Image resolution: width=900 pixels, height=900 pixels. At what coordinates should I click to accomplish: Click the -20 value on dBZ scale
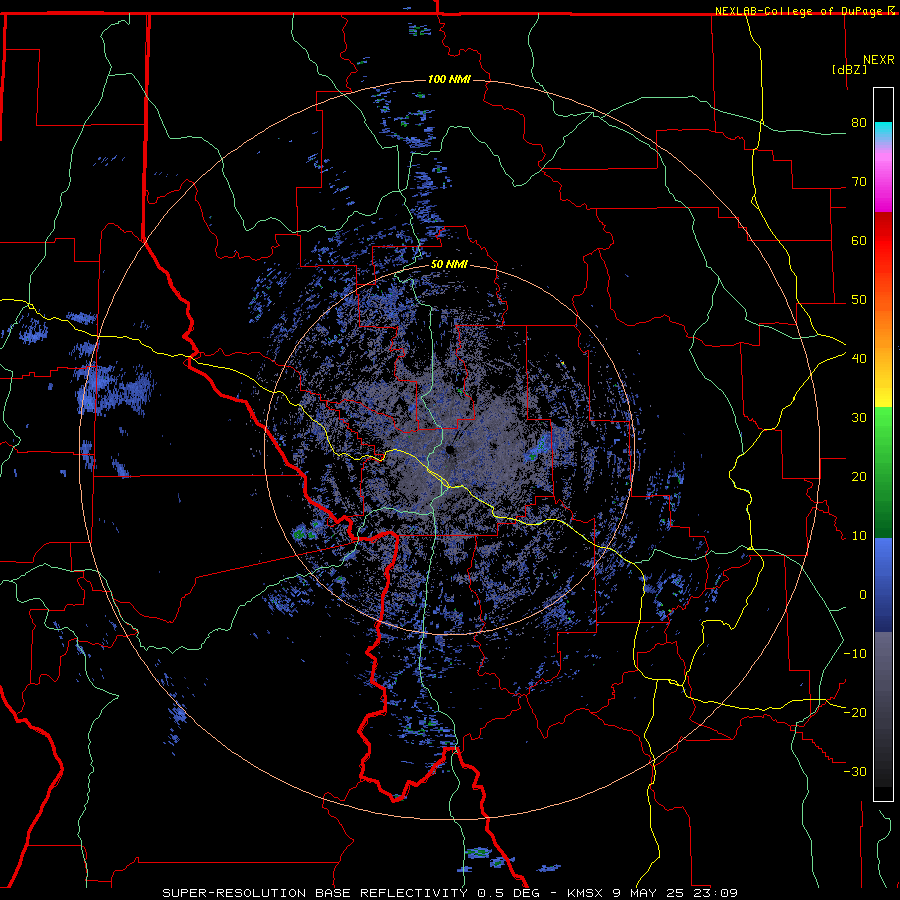point(855,712)
